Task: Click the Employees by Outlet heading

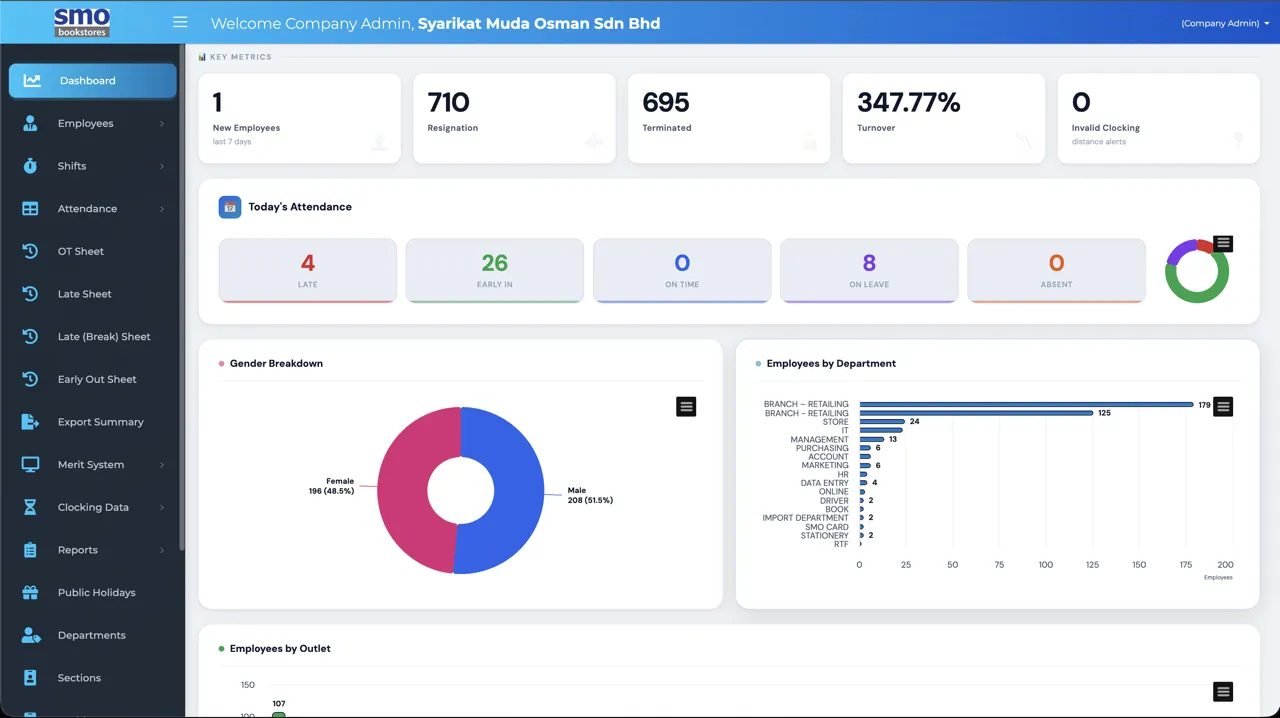Action: coord(280,649)
